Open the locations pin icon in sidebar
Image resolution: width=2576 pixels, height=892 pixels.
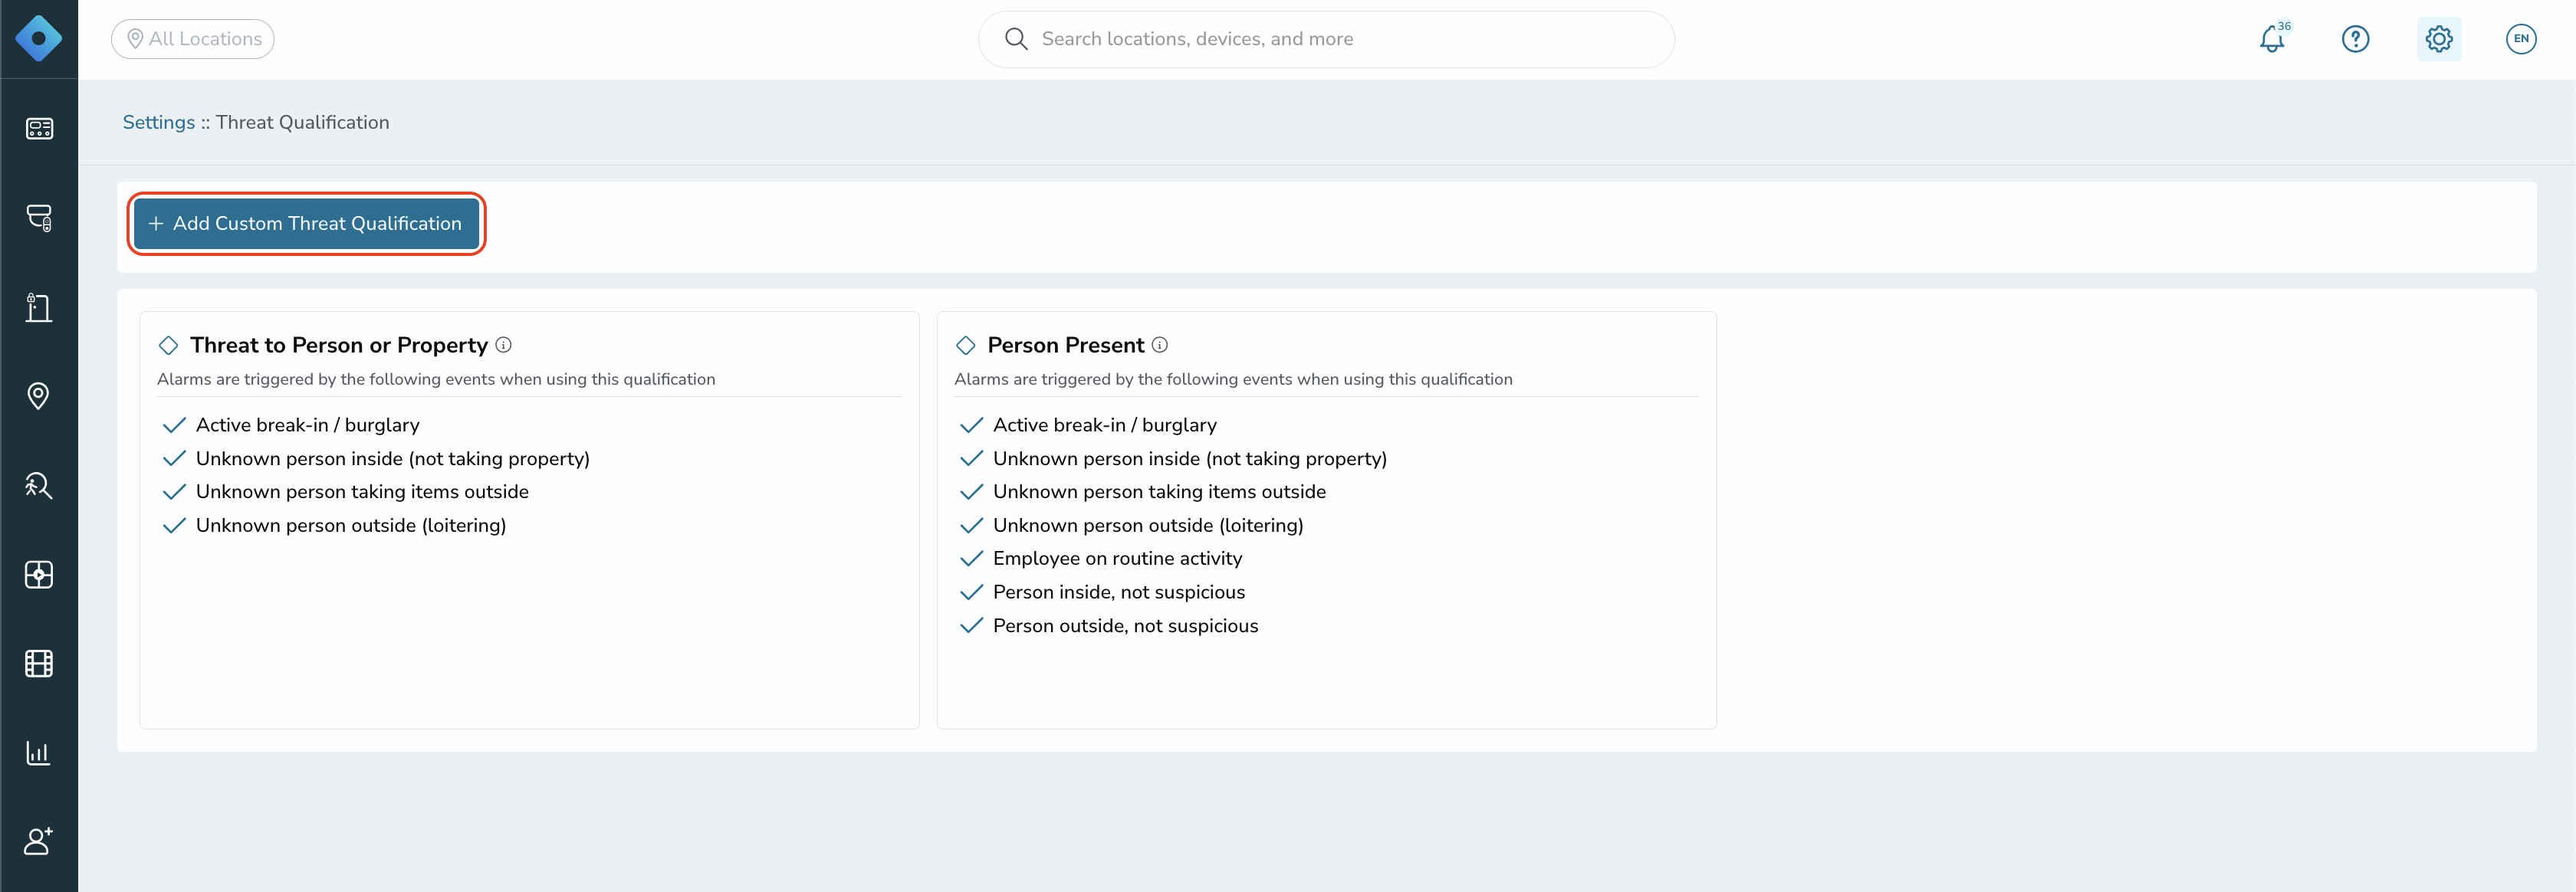click(39, 396)
